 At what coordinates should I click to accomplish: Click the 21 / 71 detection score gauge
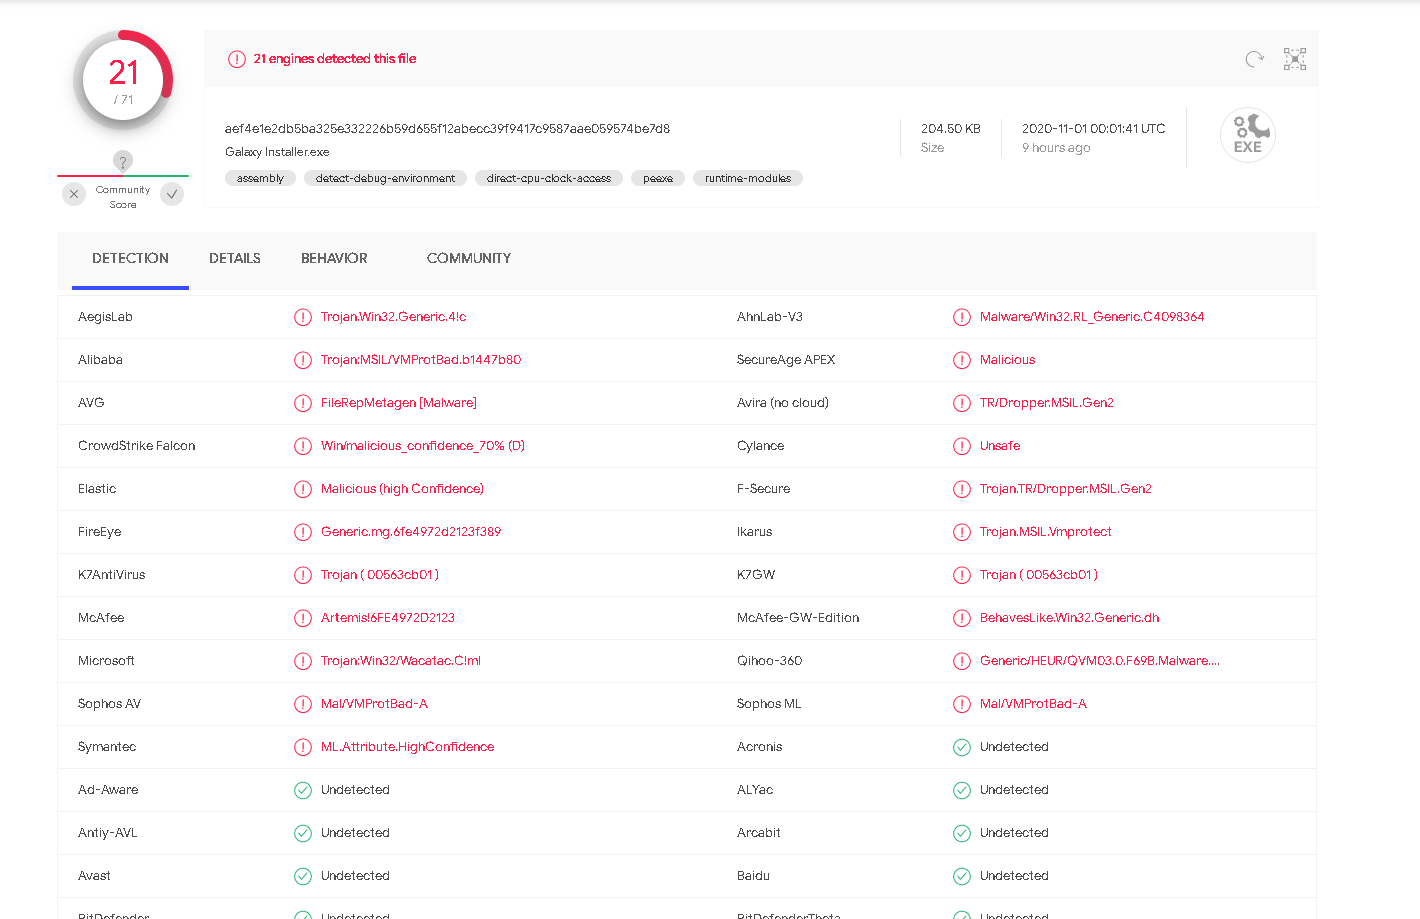123,80
